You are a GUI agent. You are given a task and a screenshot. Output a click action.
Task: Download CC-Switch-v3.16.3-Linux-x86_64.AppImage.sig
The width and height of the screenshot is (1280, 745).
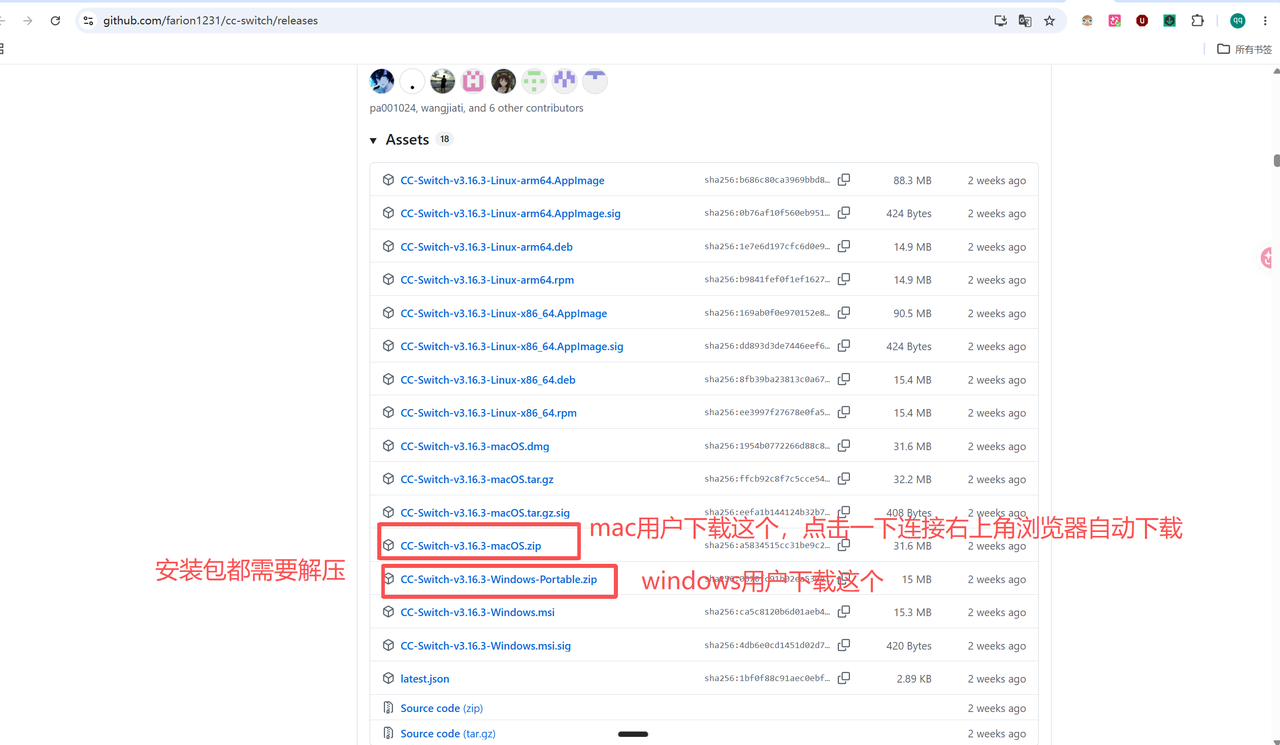pos(511,346)
